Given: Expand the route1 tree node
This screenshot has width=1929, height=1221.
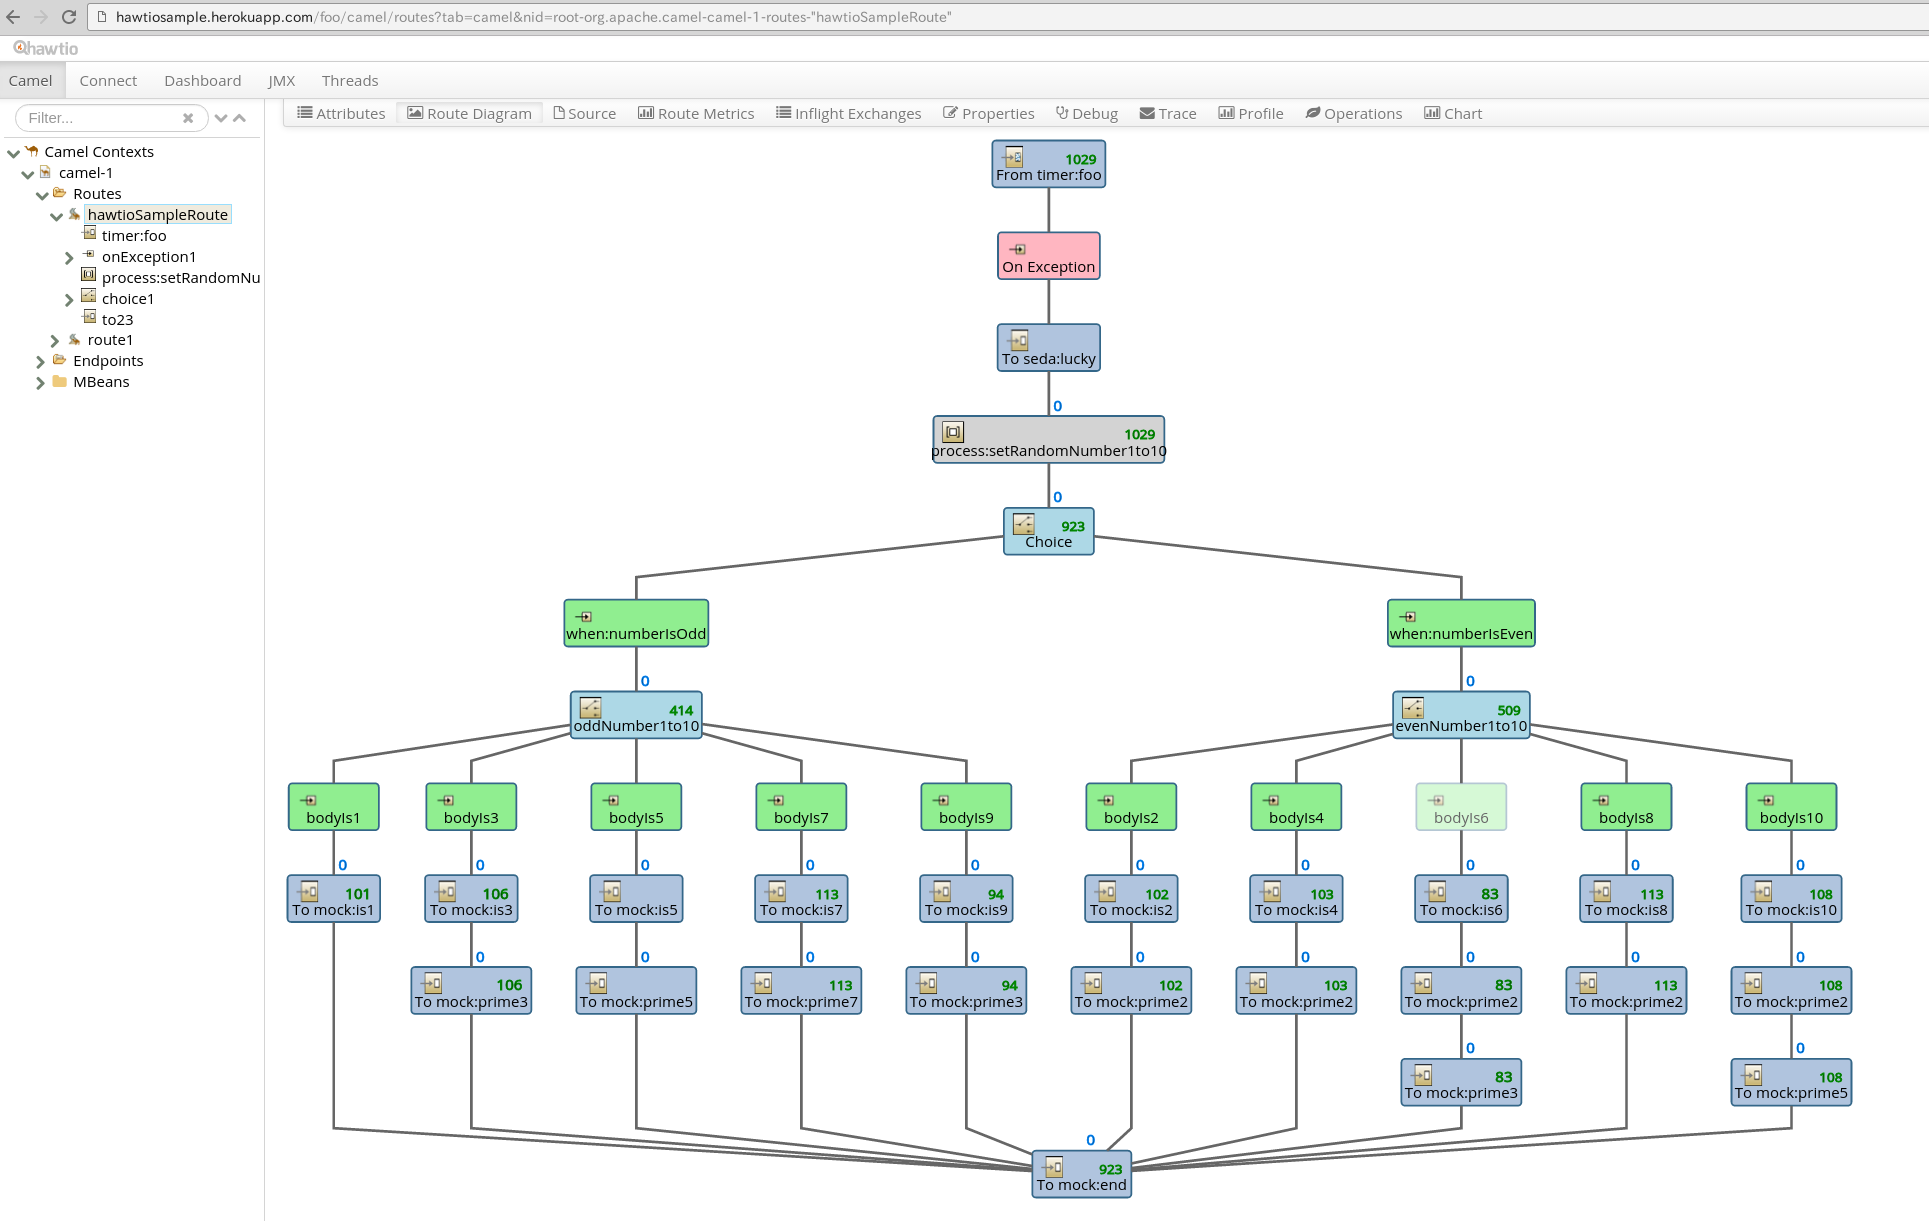Looking at the screenshot, I should tap(54, 340).
